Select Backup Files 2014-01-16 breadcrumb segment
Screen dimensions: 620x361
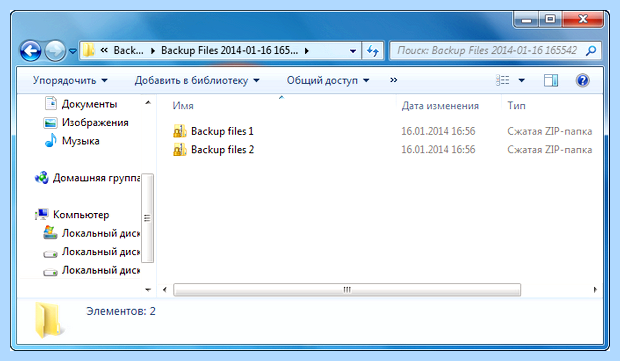229,50
